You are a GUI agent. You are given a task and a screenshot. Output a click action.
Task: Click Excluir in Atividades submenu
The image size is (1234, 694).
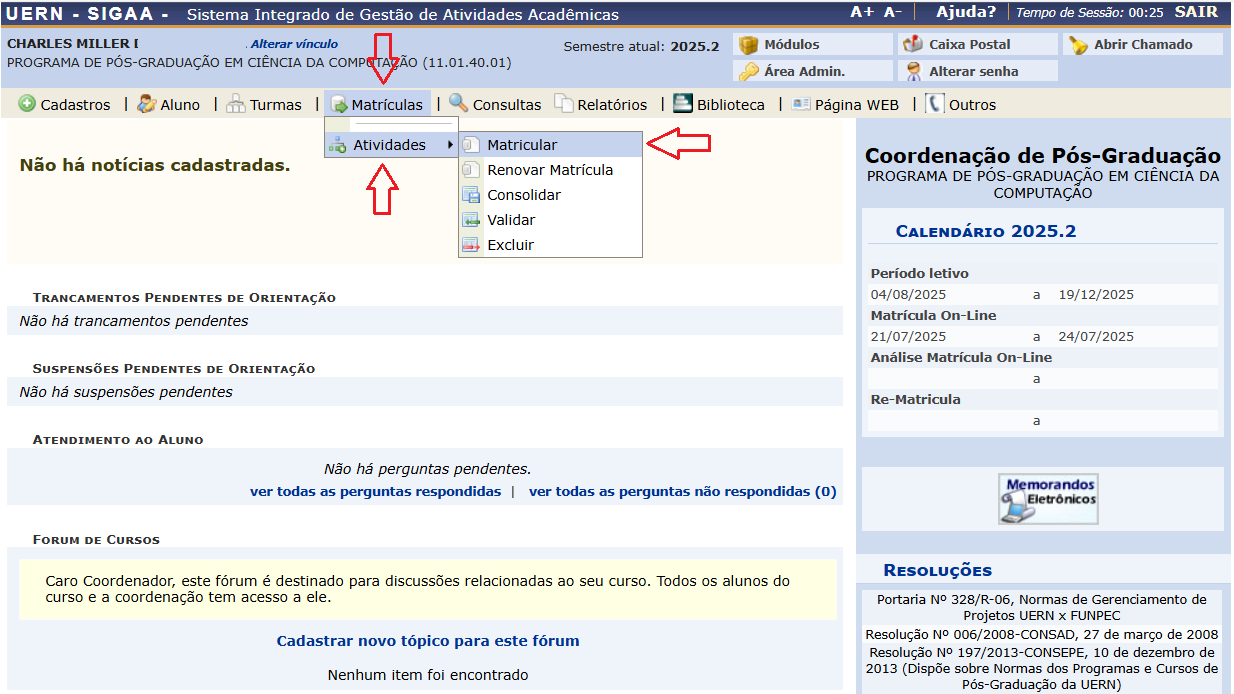[510, 245]
